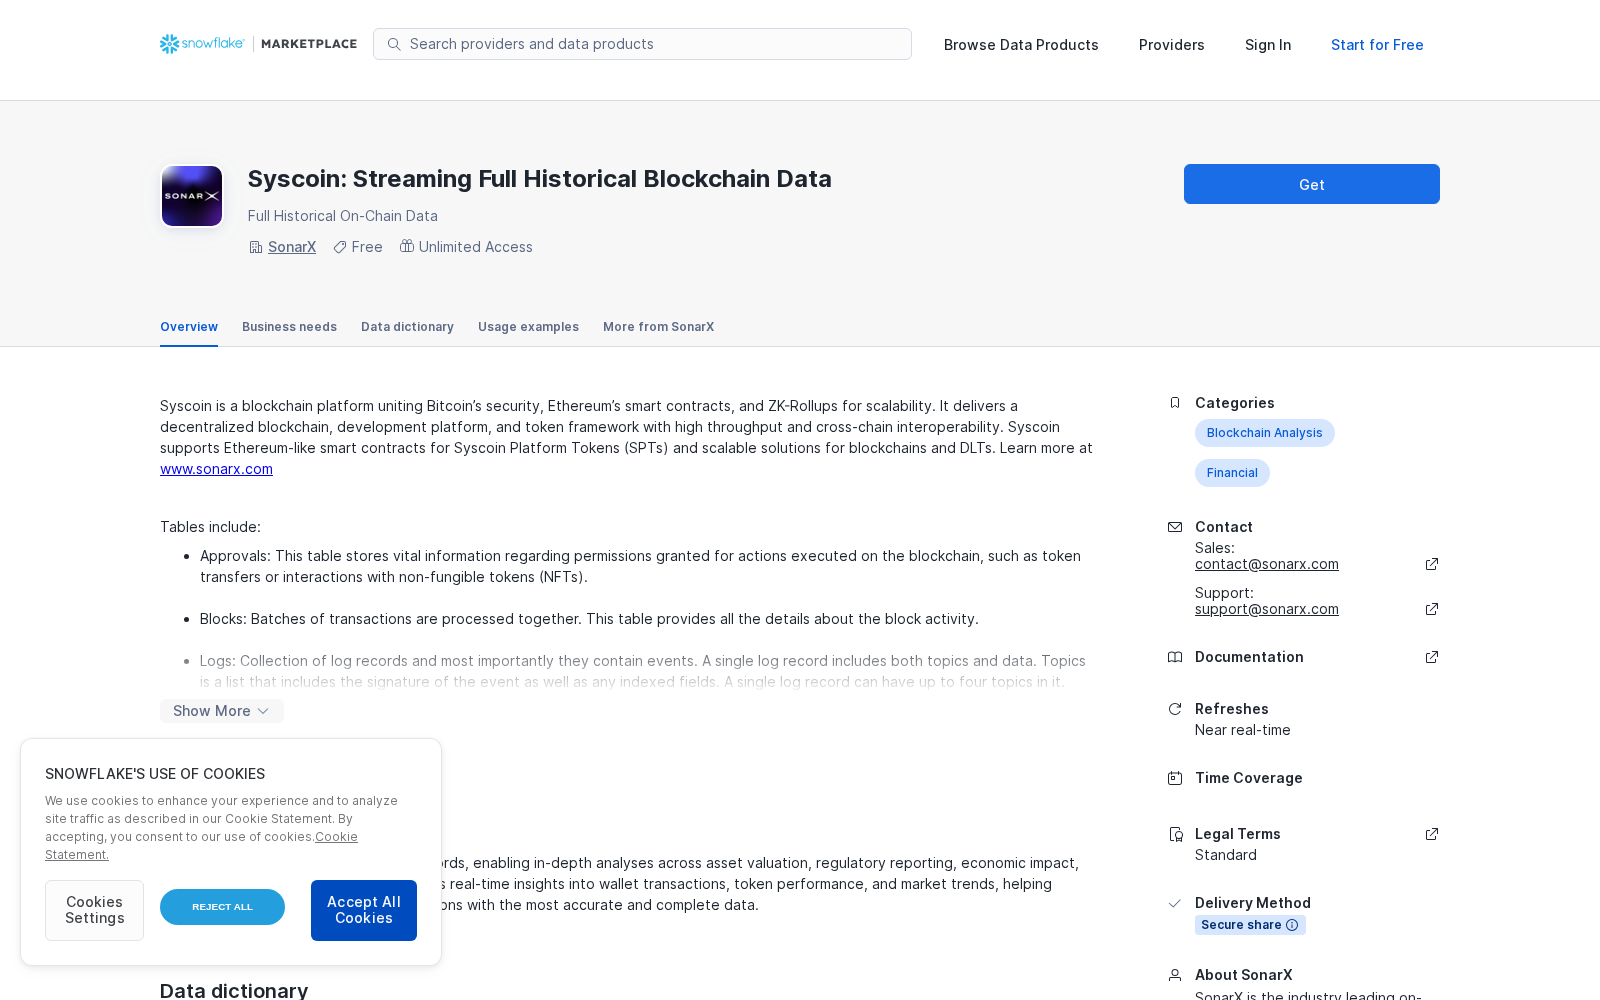
Task: Click the Start for Free link
Action: 1377,45
